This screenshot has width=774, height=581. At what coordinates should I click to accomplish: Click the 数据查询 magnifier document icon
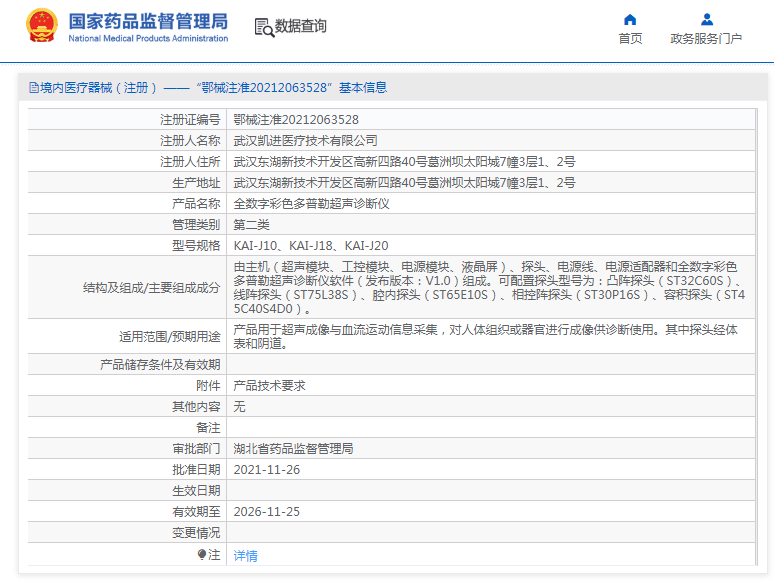click(x=264, y=27)
